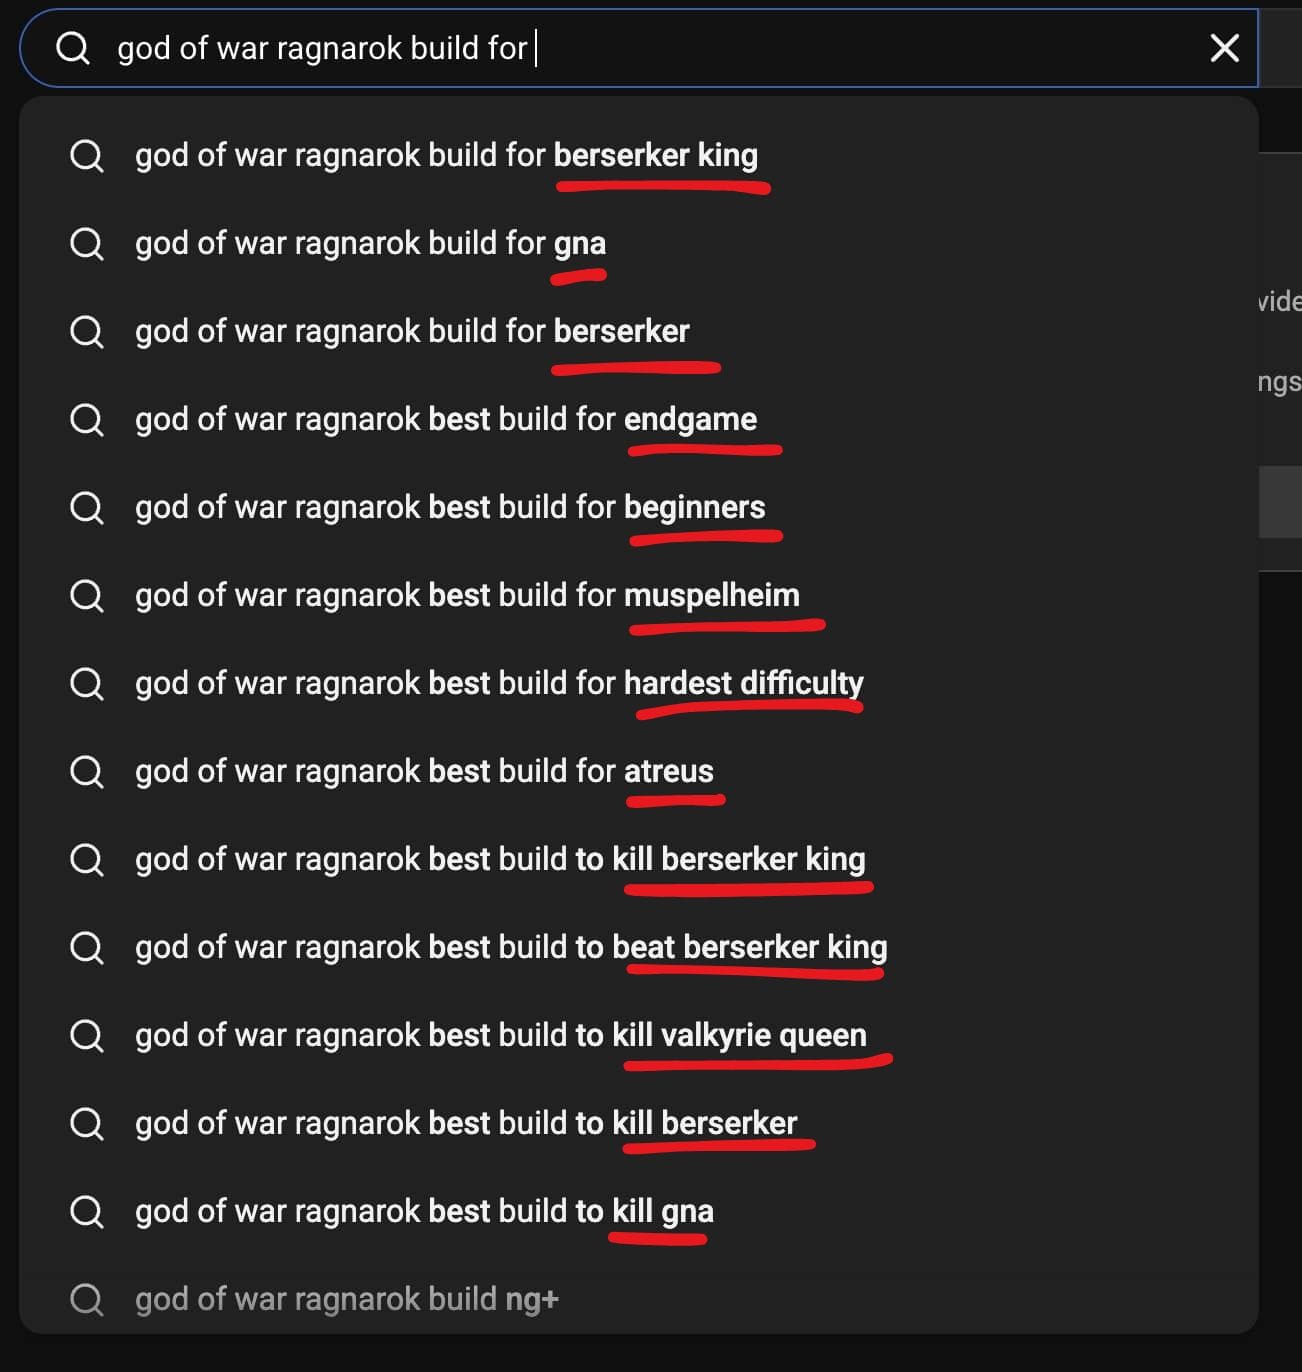The width and height of the screenshot is (1302, 1372).
Task: Select 'best build to kill gna' suggestion
Action: click(424, 1212)
